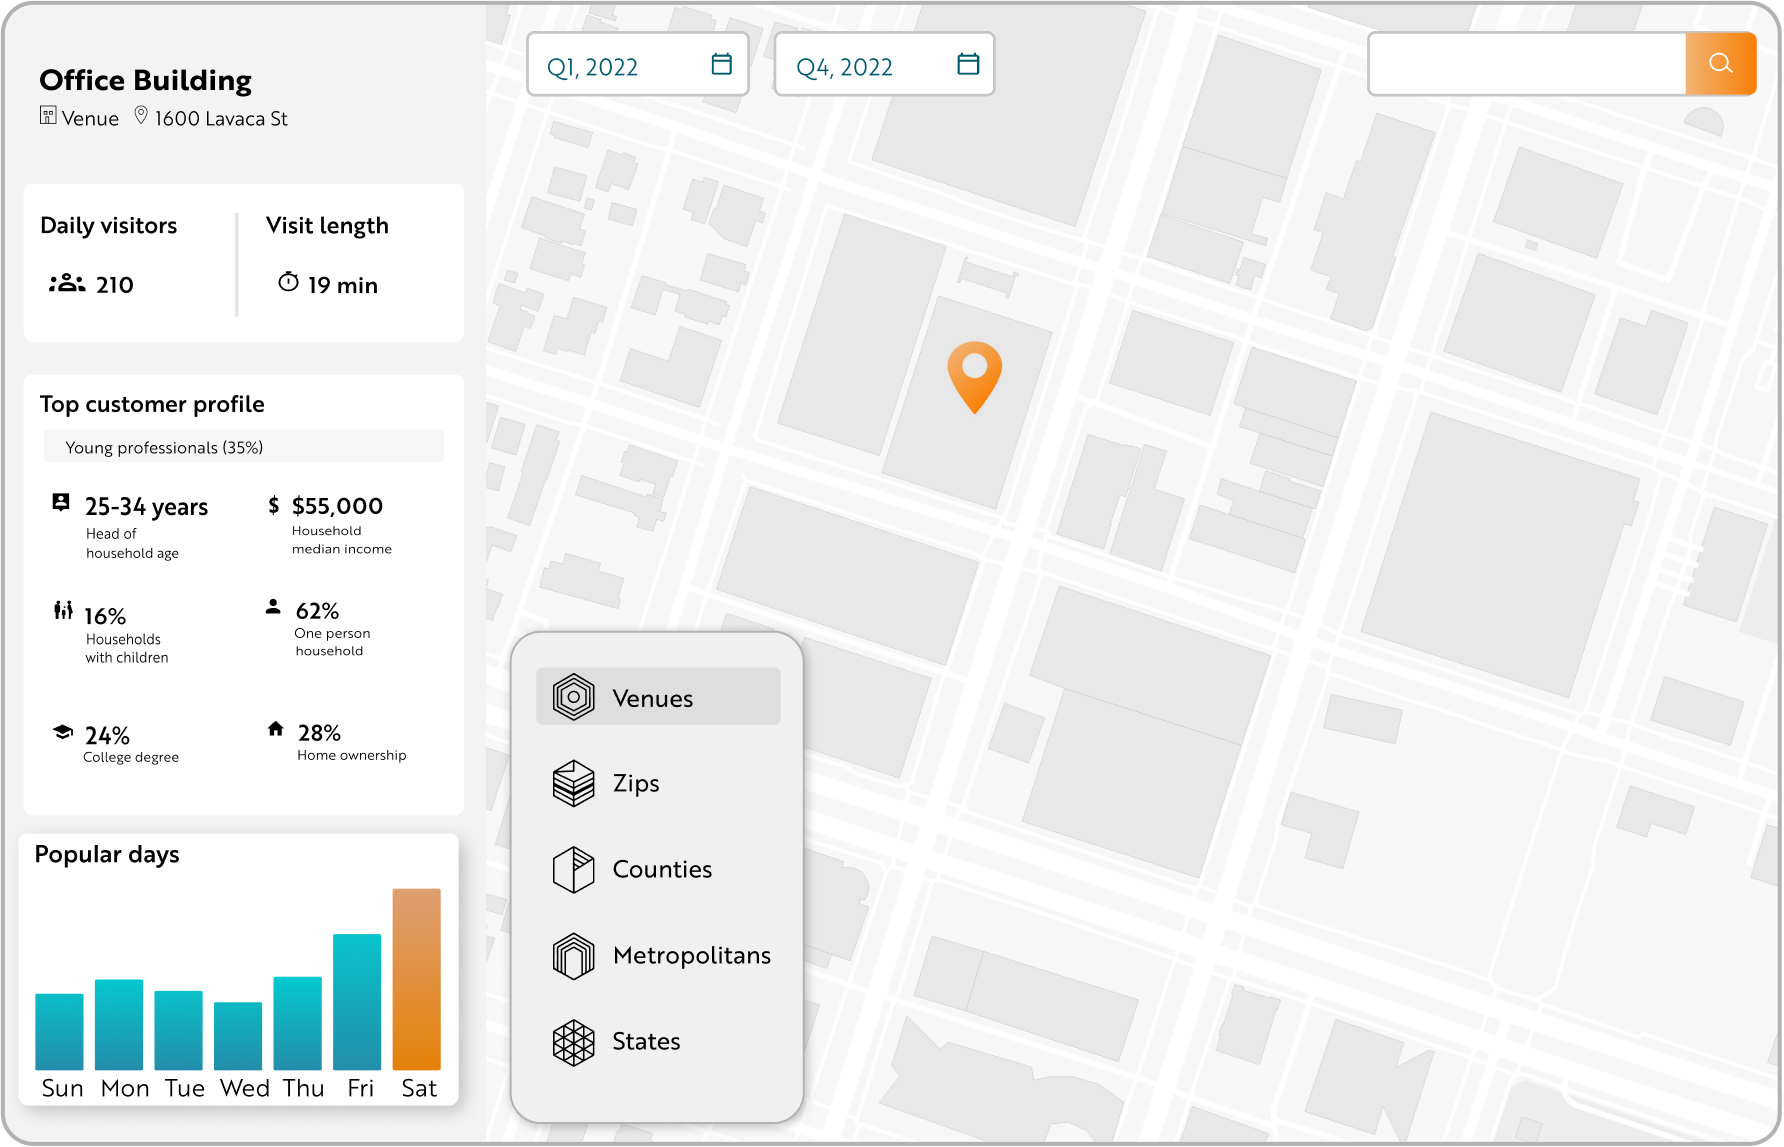Click the house icon next to home ownership
This screenshot has height=1147, width=1784.
click(x=276, y=730)
